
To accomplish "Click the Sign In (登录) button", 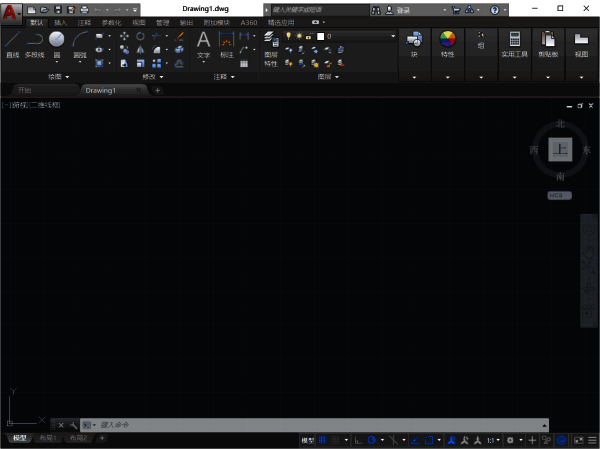I will coord(403,10).
